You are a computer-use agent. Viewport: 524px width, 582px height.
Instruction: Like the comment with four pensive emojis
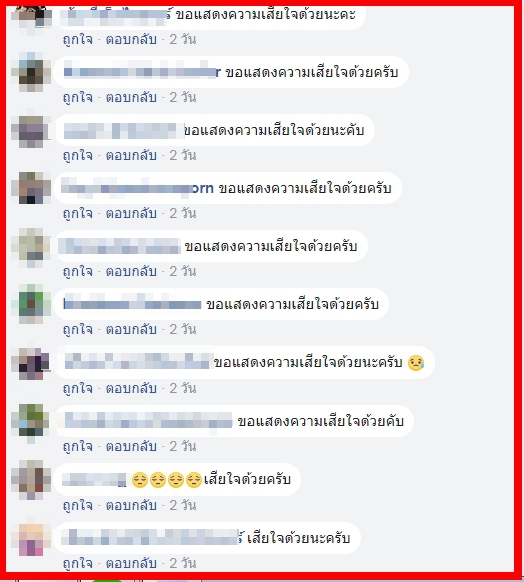(78, 505)
